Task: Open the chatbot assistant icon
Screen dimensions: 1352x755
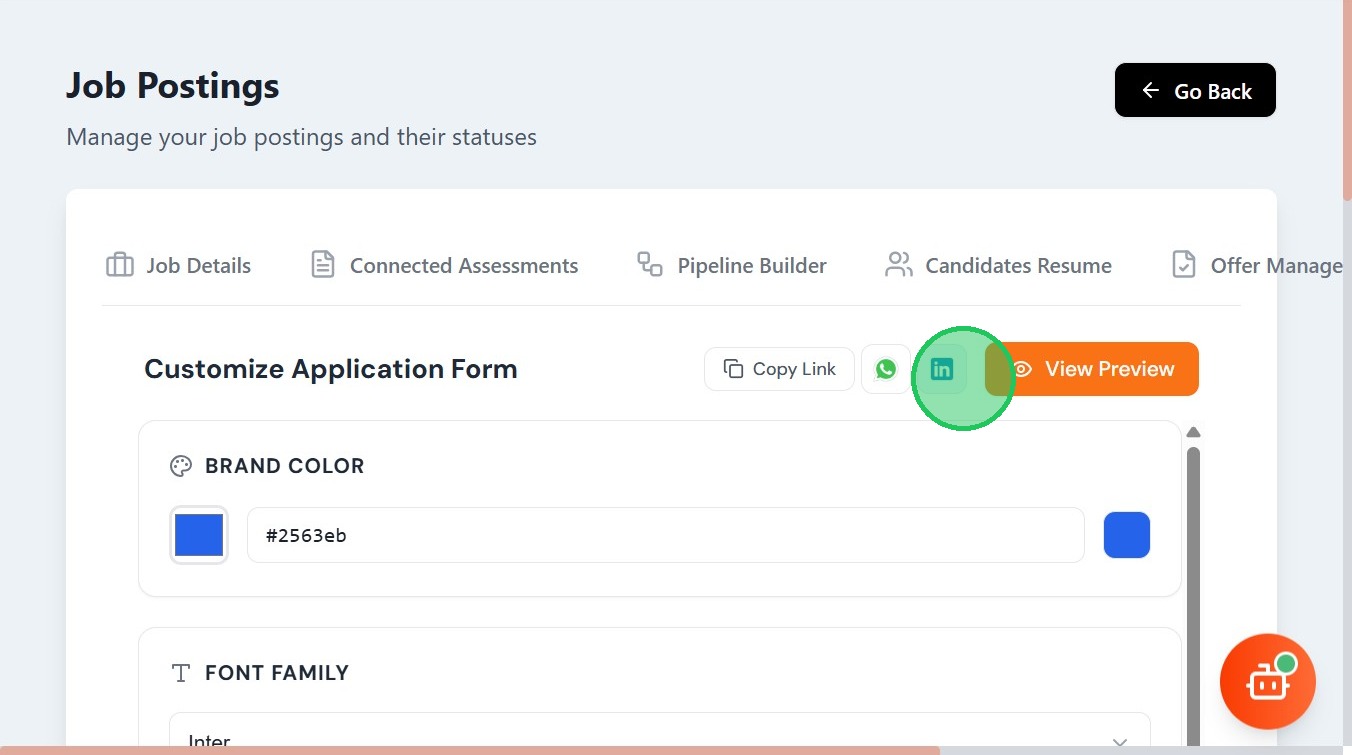Action: coord(1267,682)
